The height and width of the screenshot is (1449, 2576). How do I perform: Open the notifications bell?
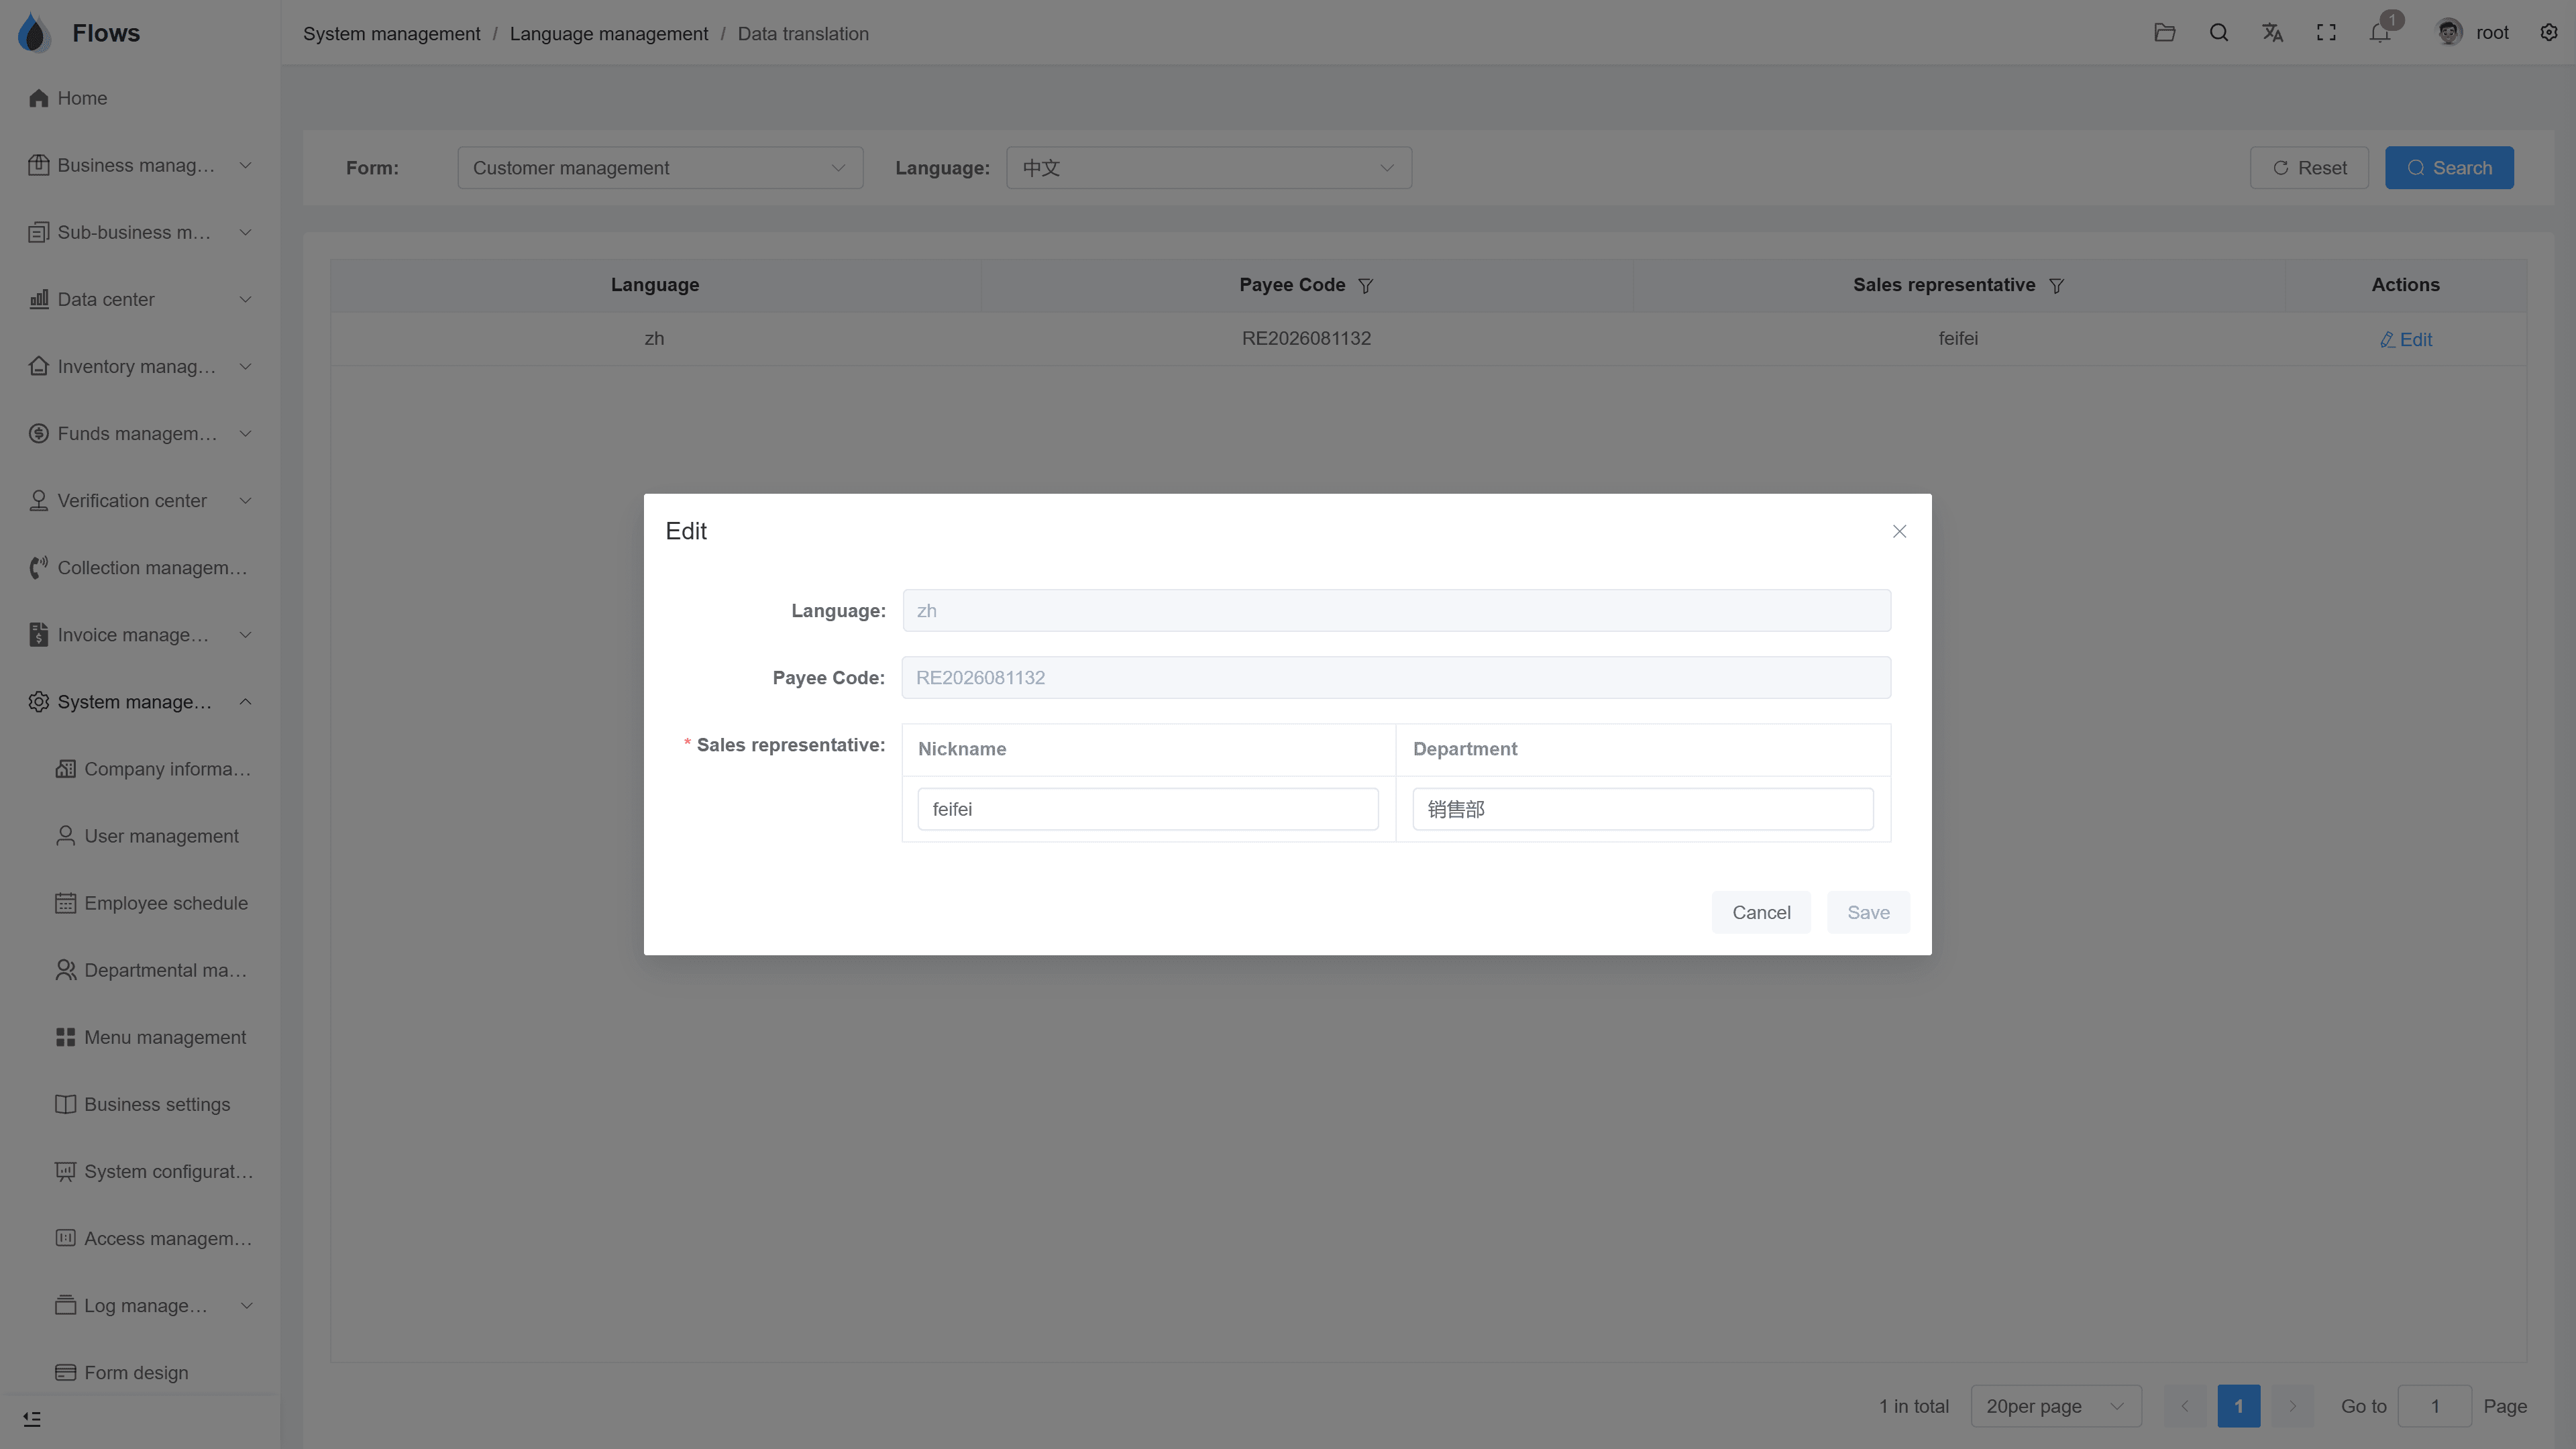[2381, 33]
